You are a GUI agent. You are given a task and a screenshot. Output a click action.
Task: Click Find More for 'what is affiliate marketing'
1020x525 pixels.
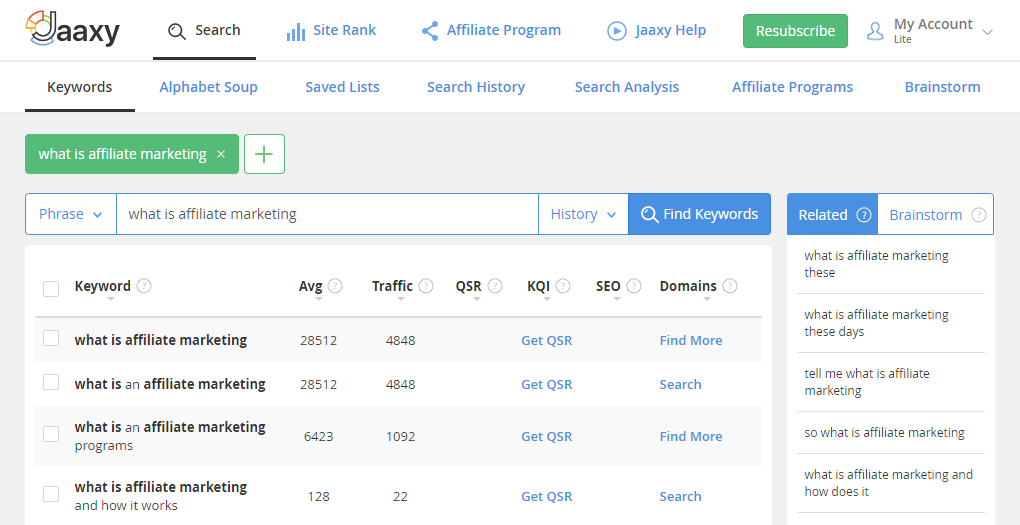(691, 340)
